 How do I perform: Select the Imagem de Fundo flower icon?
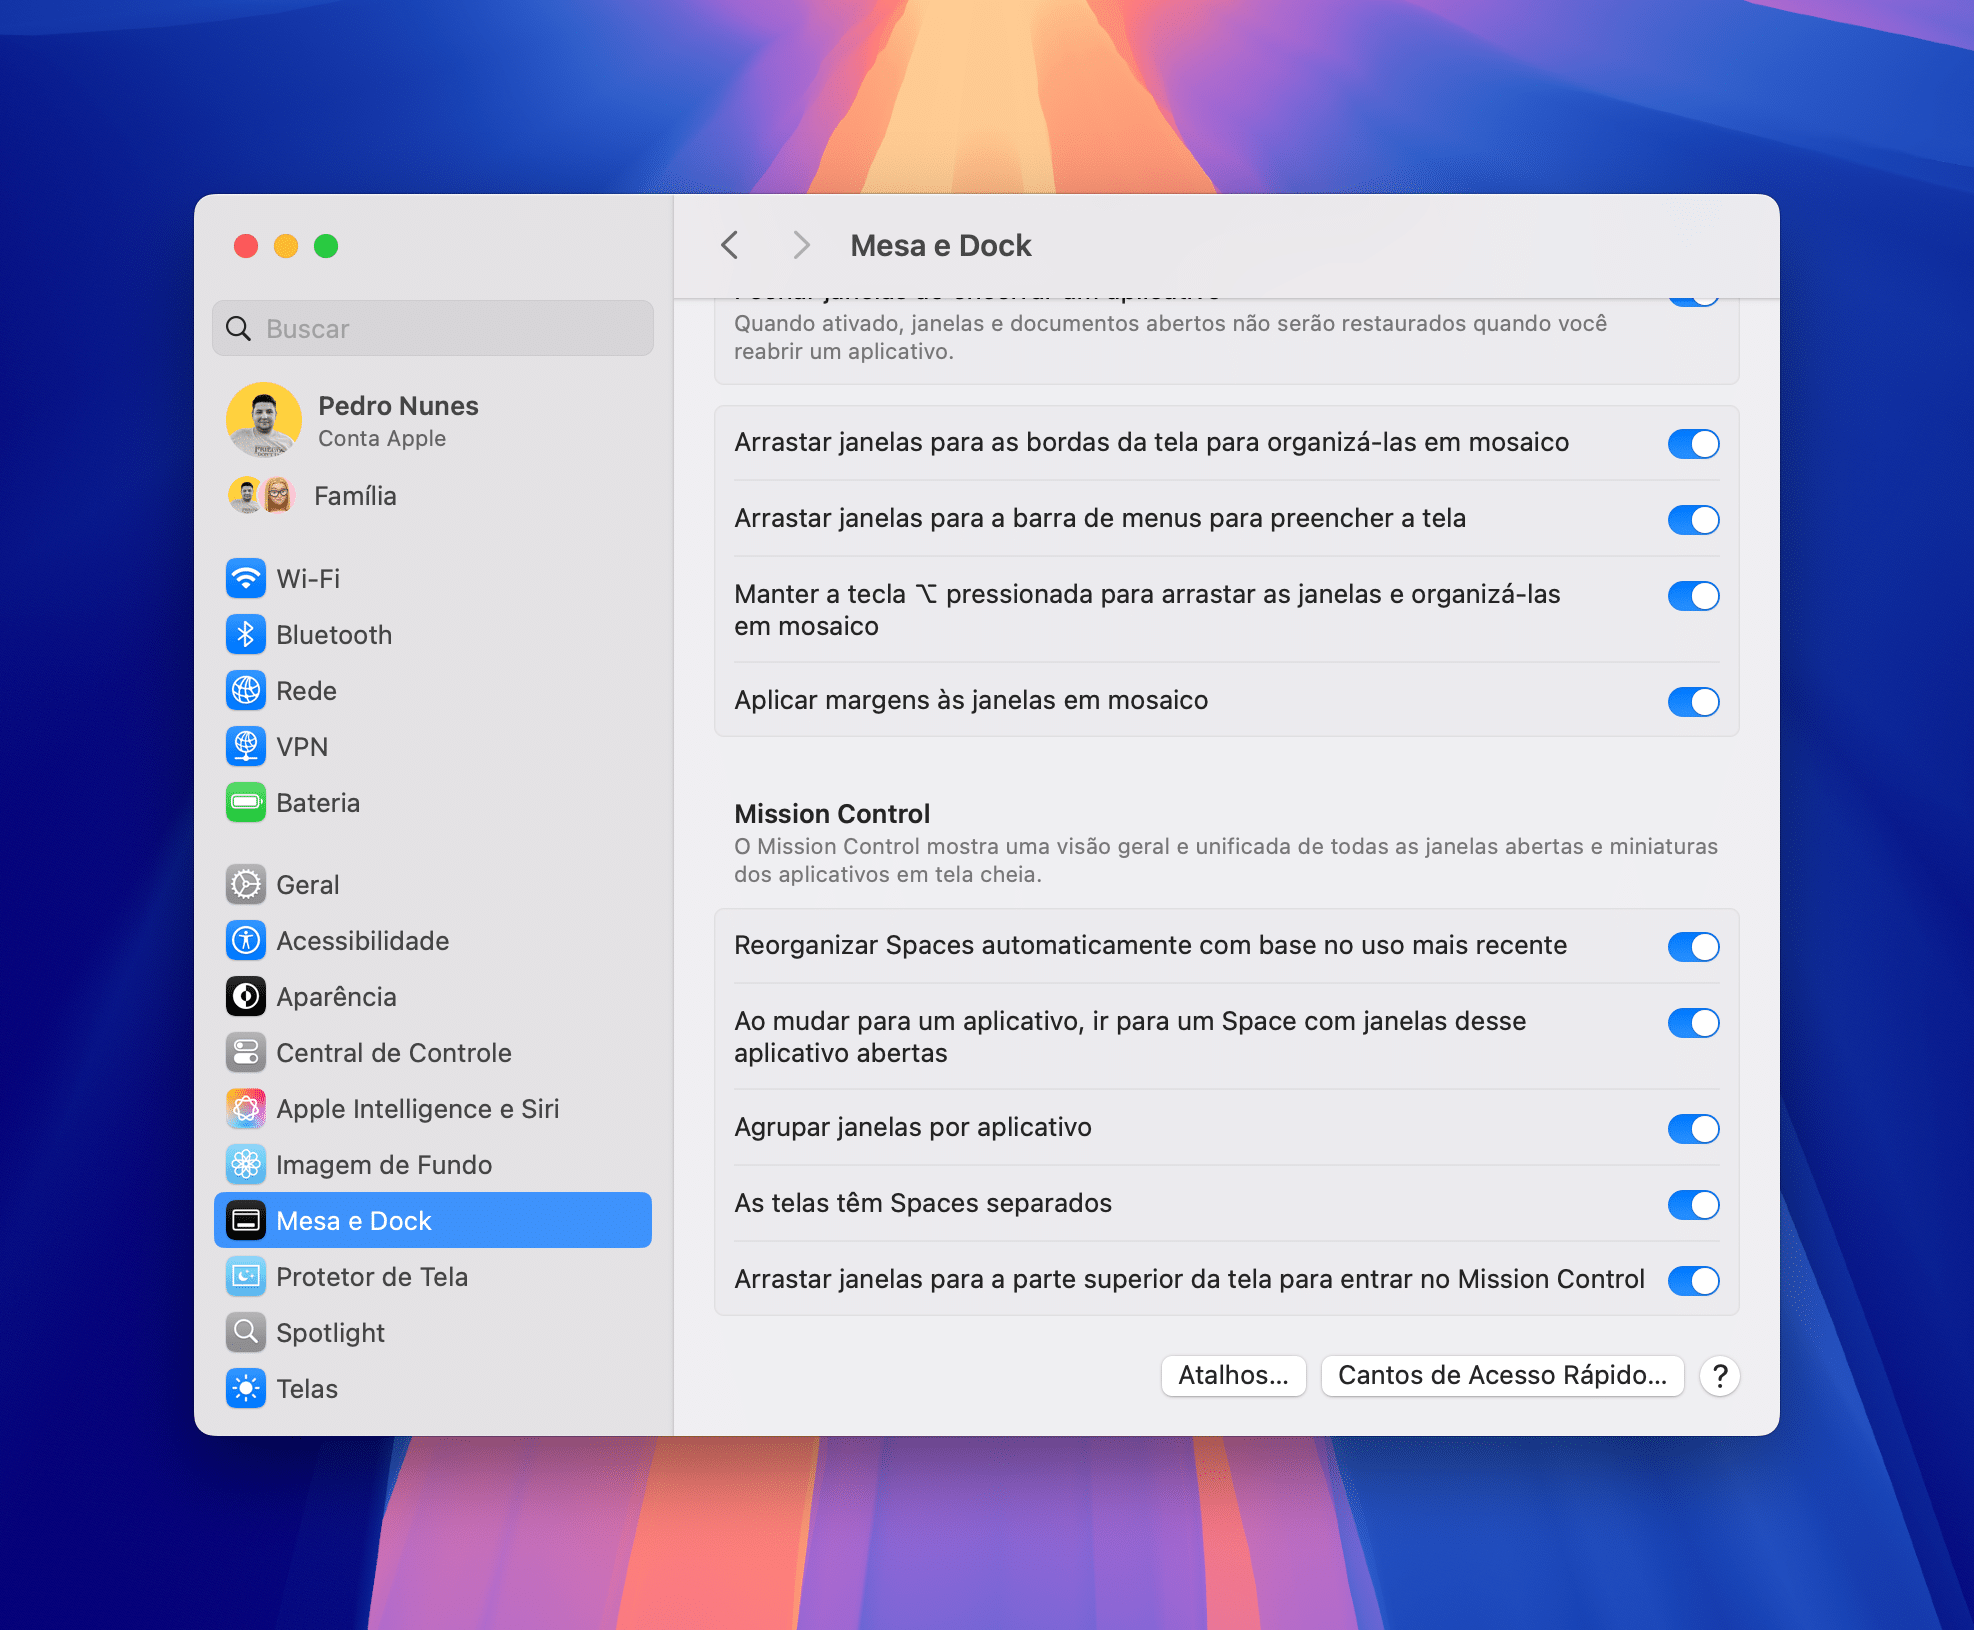246,1164
